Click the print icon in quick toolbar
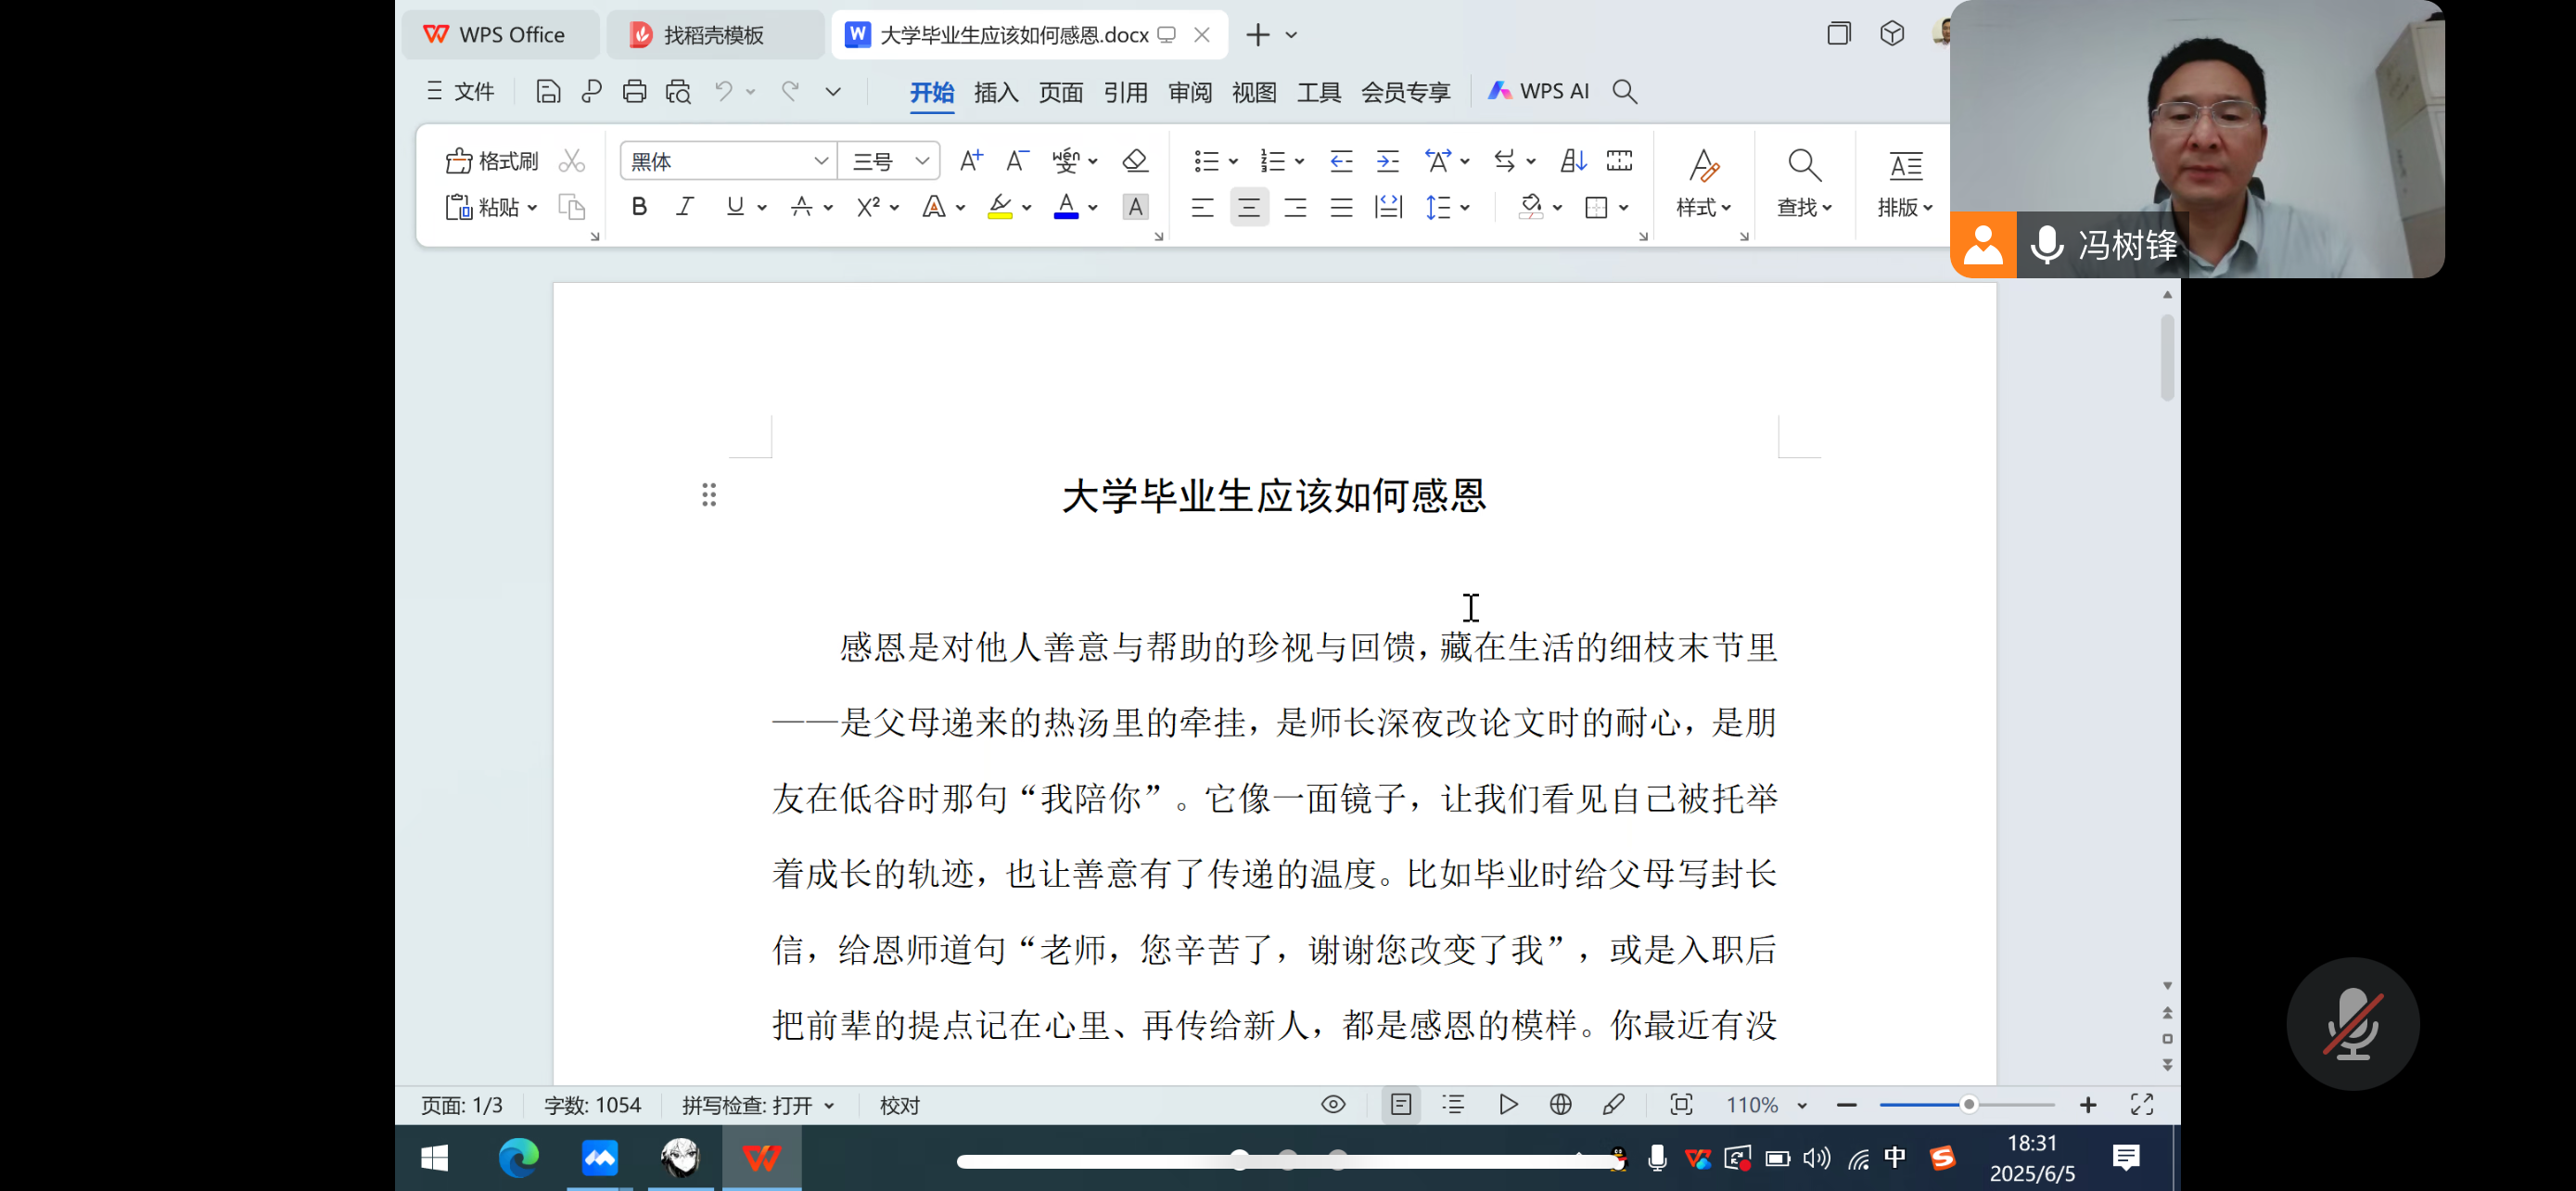 [x=634, y=91]
